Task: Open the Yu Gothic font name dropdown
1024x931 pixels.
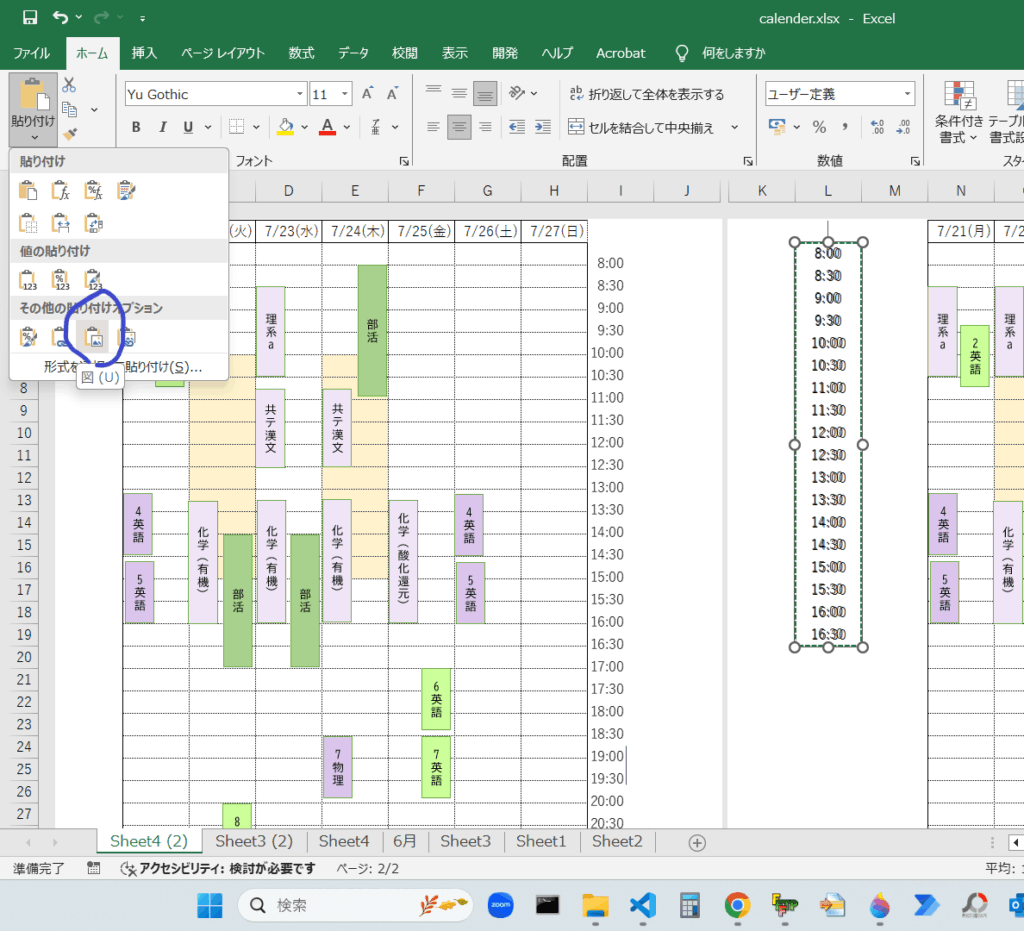Action: click(x=298, y=95)
